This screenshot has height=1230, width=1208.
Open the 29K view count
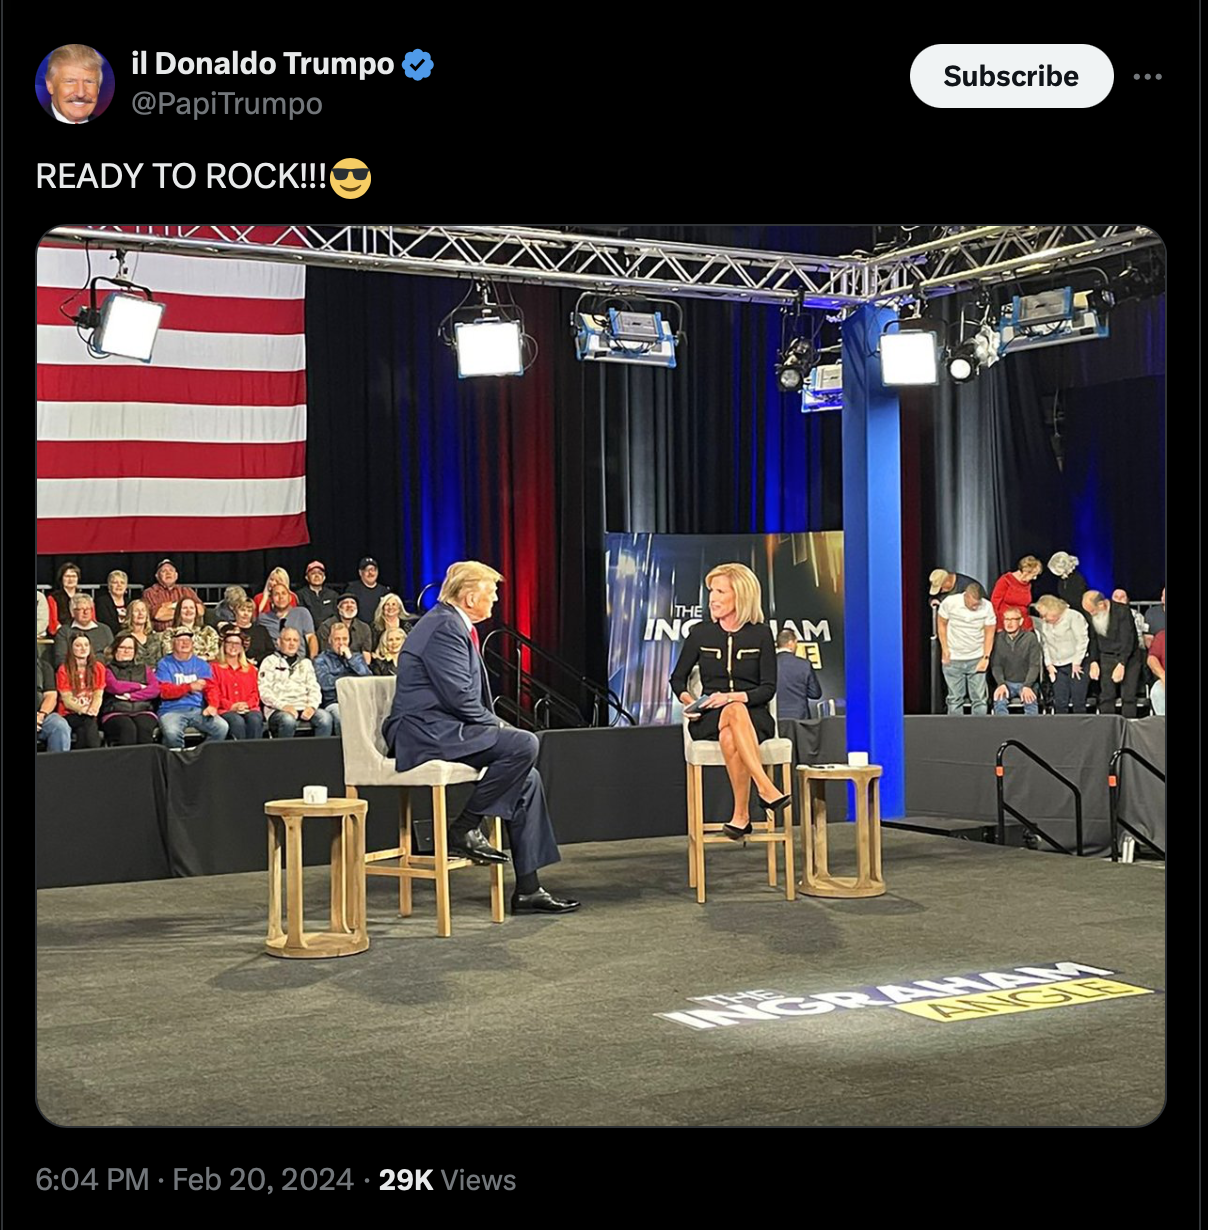coord(405,1180)
